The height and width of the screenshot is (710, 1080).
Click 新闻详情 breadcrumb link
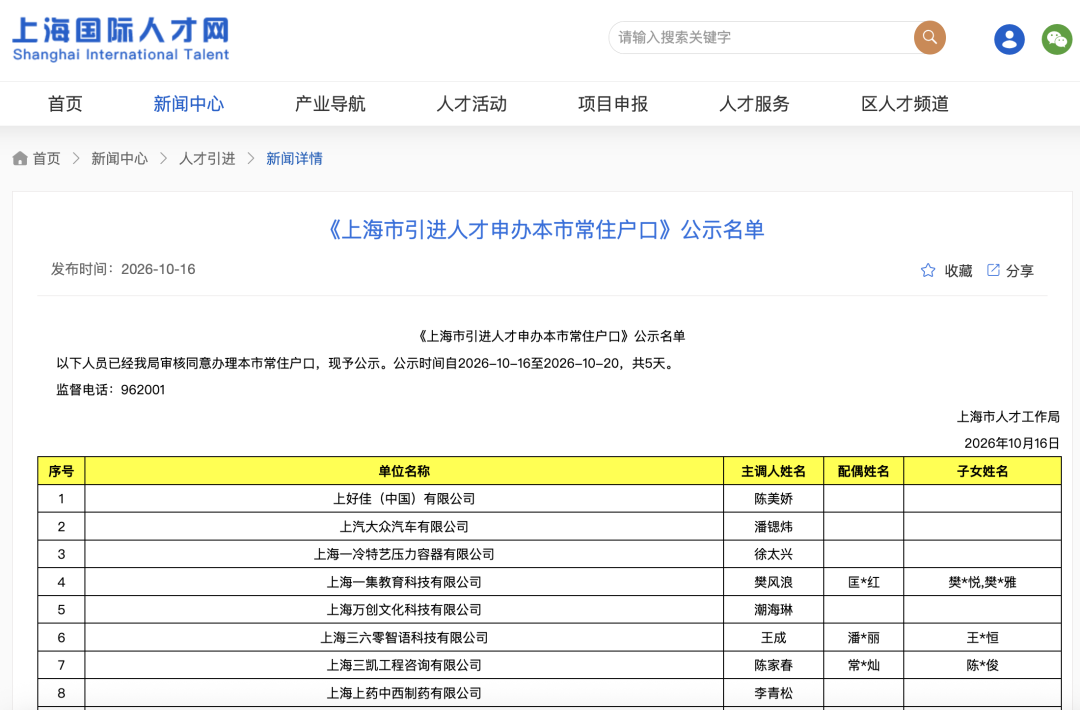coord(295,158)
